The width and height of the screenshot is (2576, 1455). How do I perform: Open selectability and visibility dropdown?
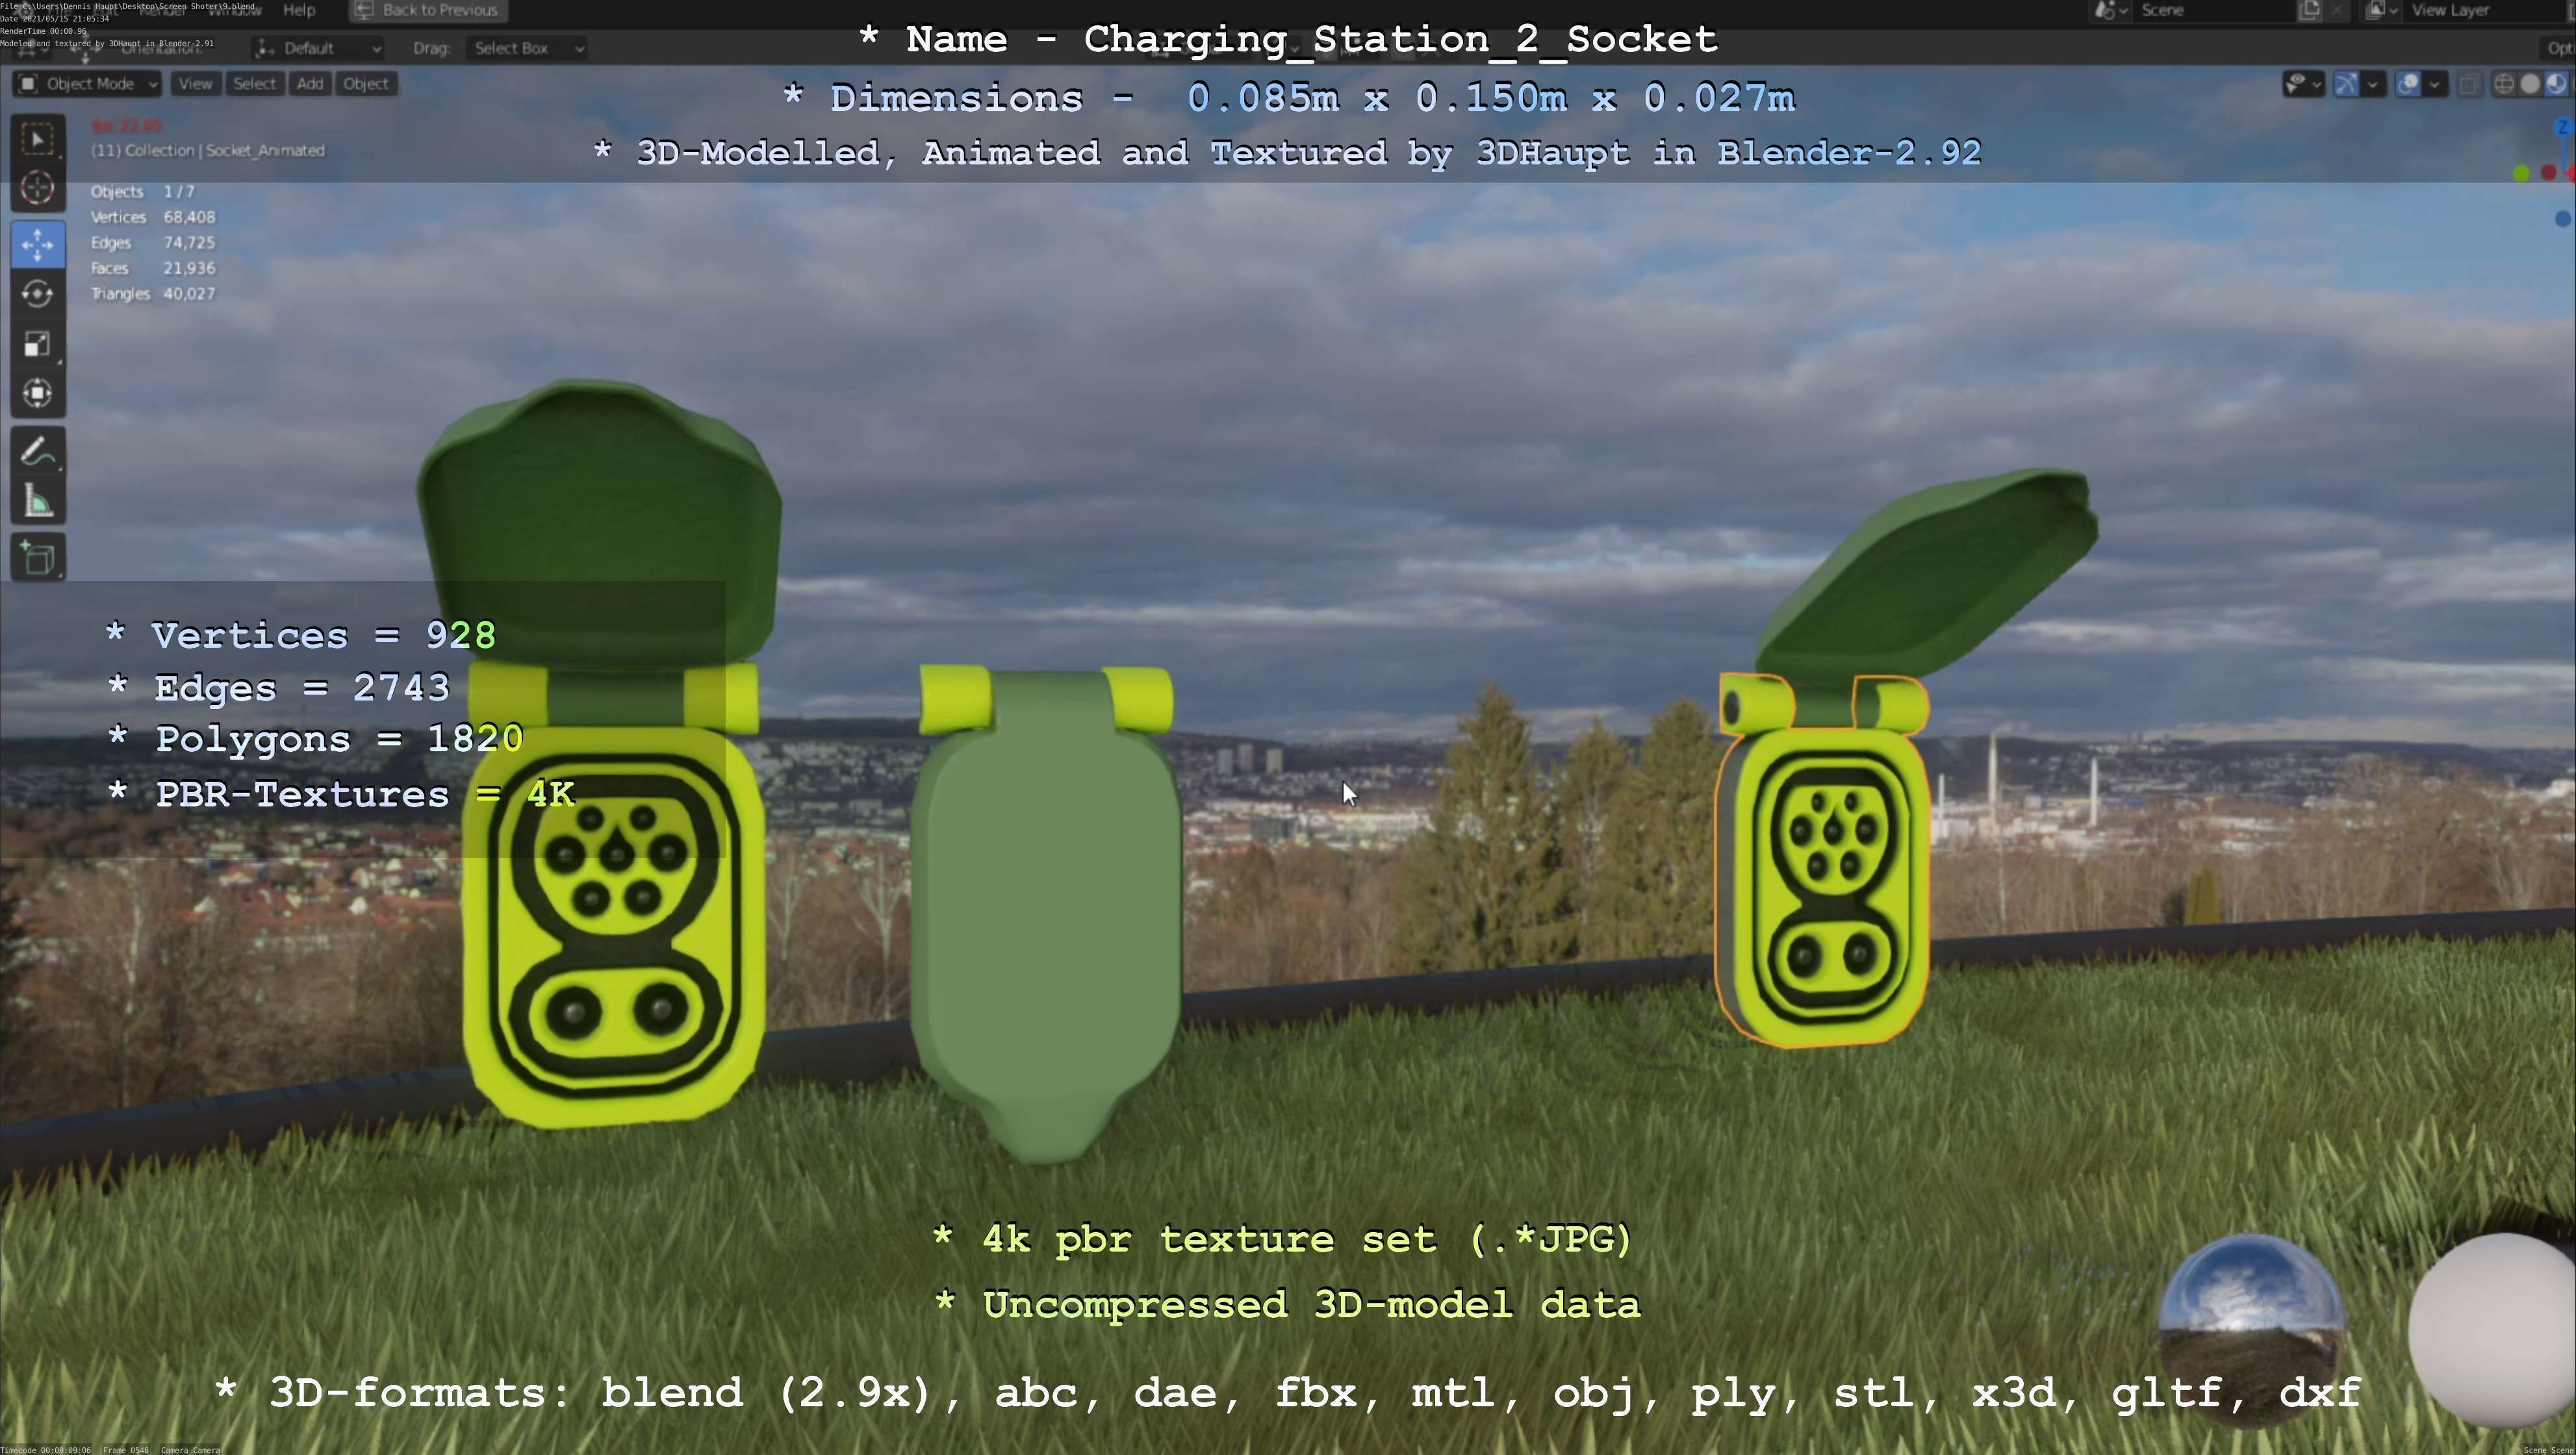click(x=2303, y=84)
